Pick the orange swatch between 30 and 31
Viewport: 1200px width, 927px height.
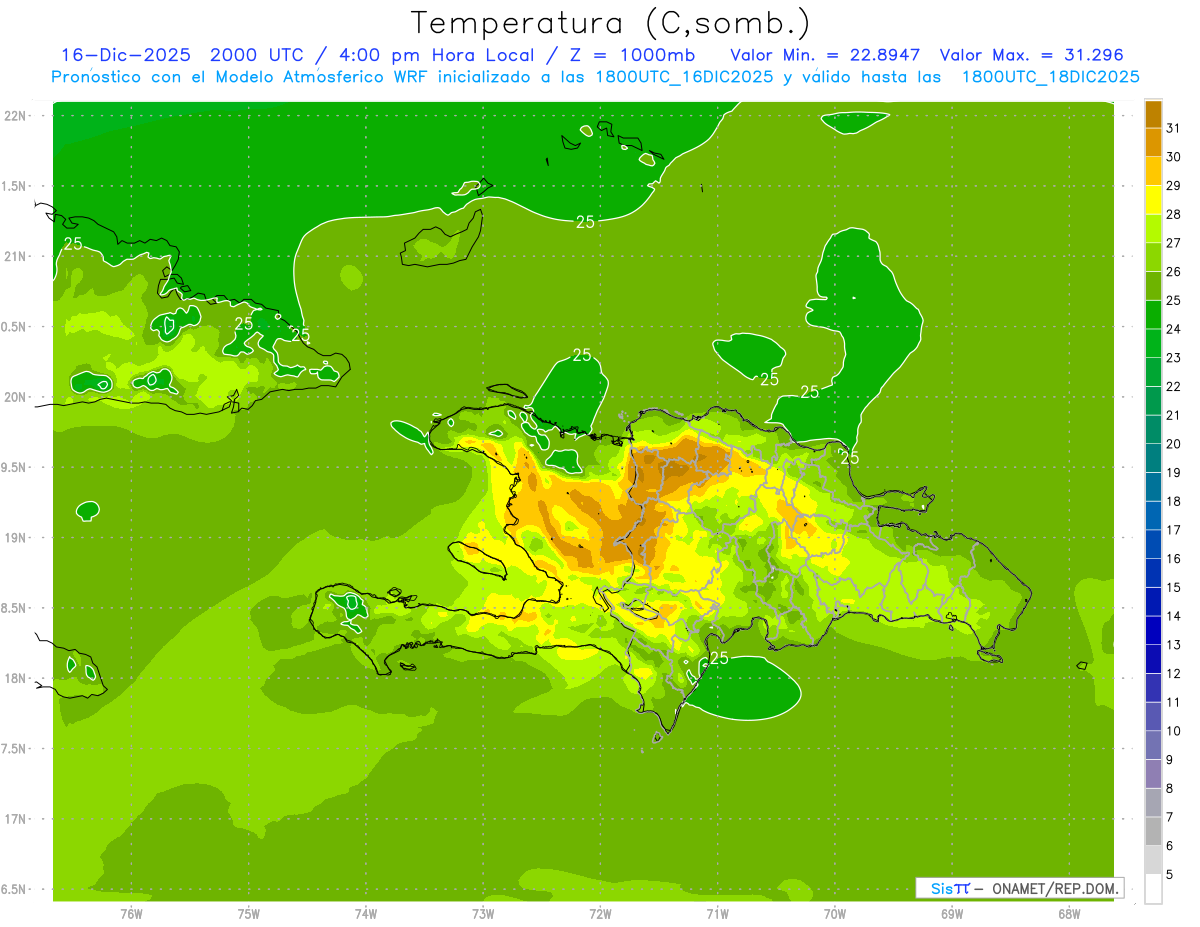click(x=1153, y=143)
